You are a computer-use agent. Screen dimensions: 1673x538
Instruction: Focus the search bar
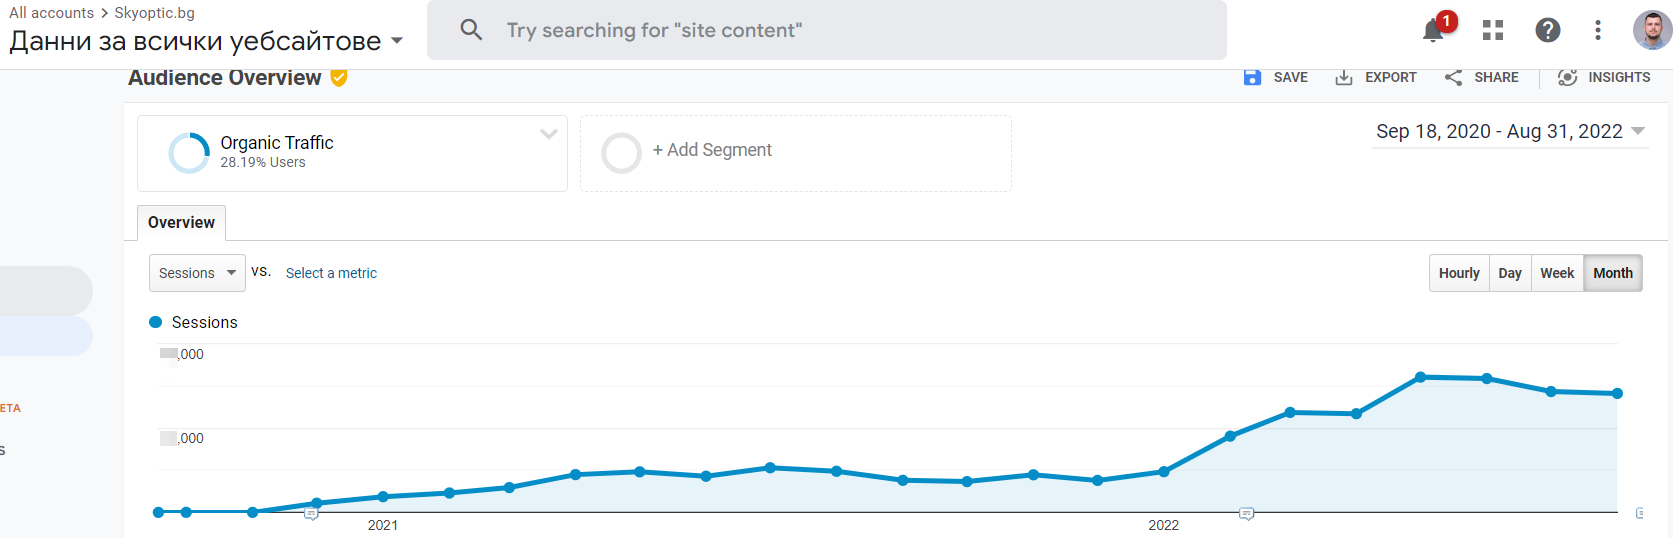tap(826, 30)
